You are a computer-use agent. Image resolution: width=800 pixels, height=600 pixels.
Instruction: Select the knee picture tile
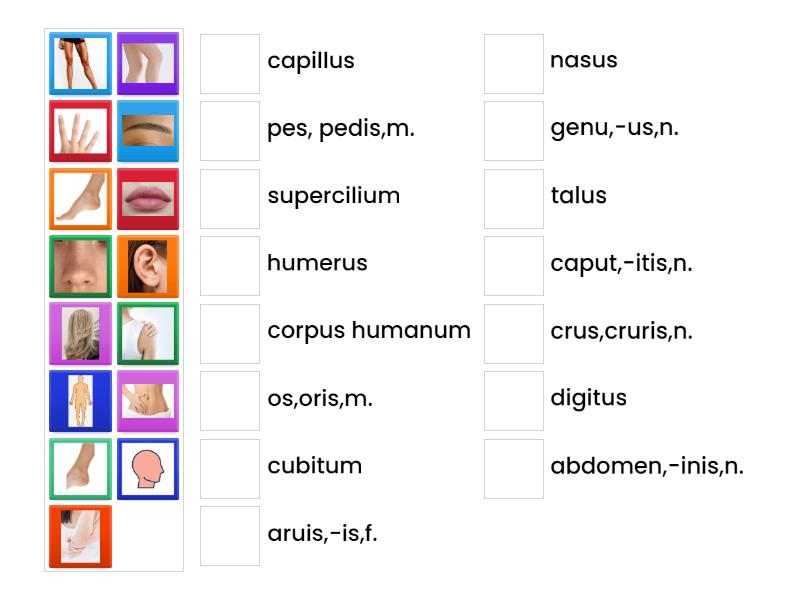148,62
